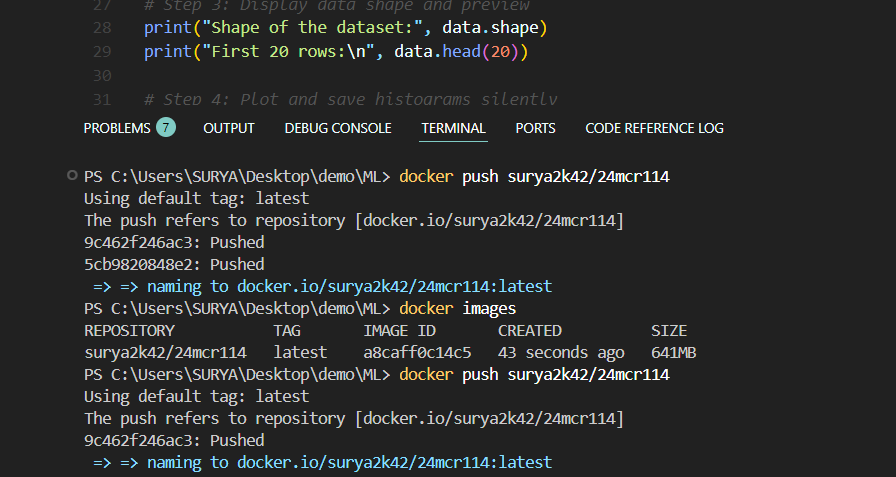
Task: Click the Step 4 histogram comment line
Action: 350,99
